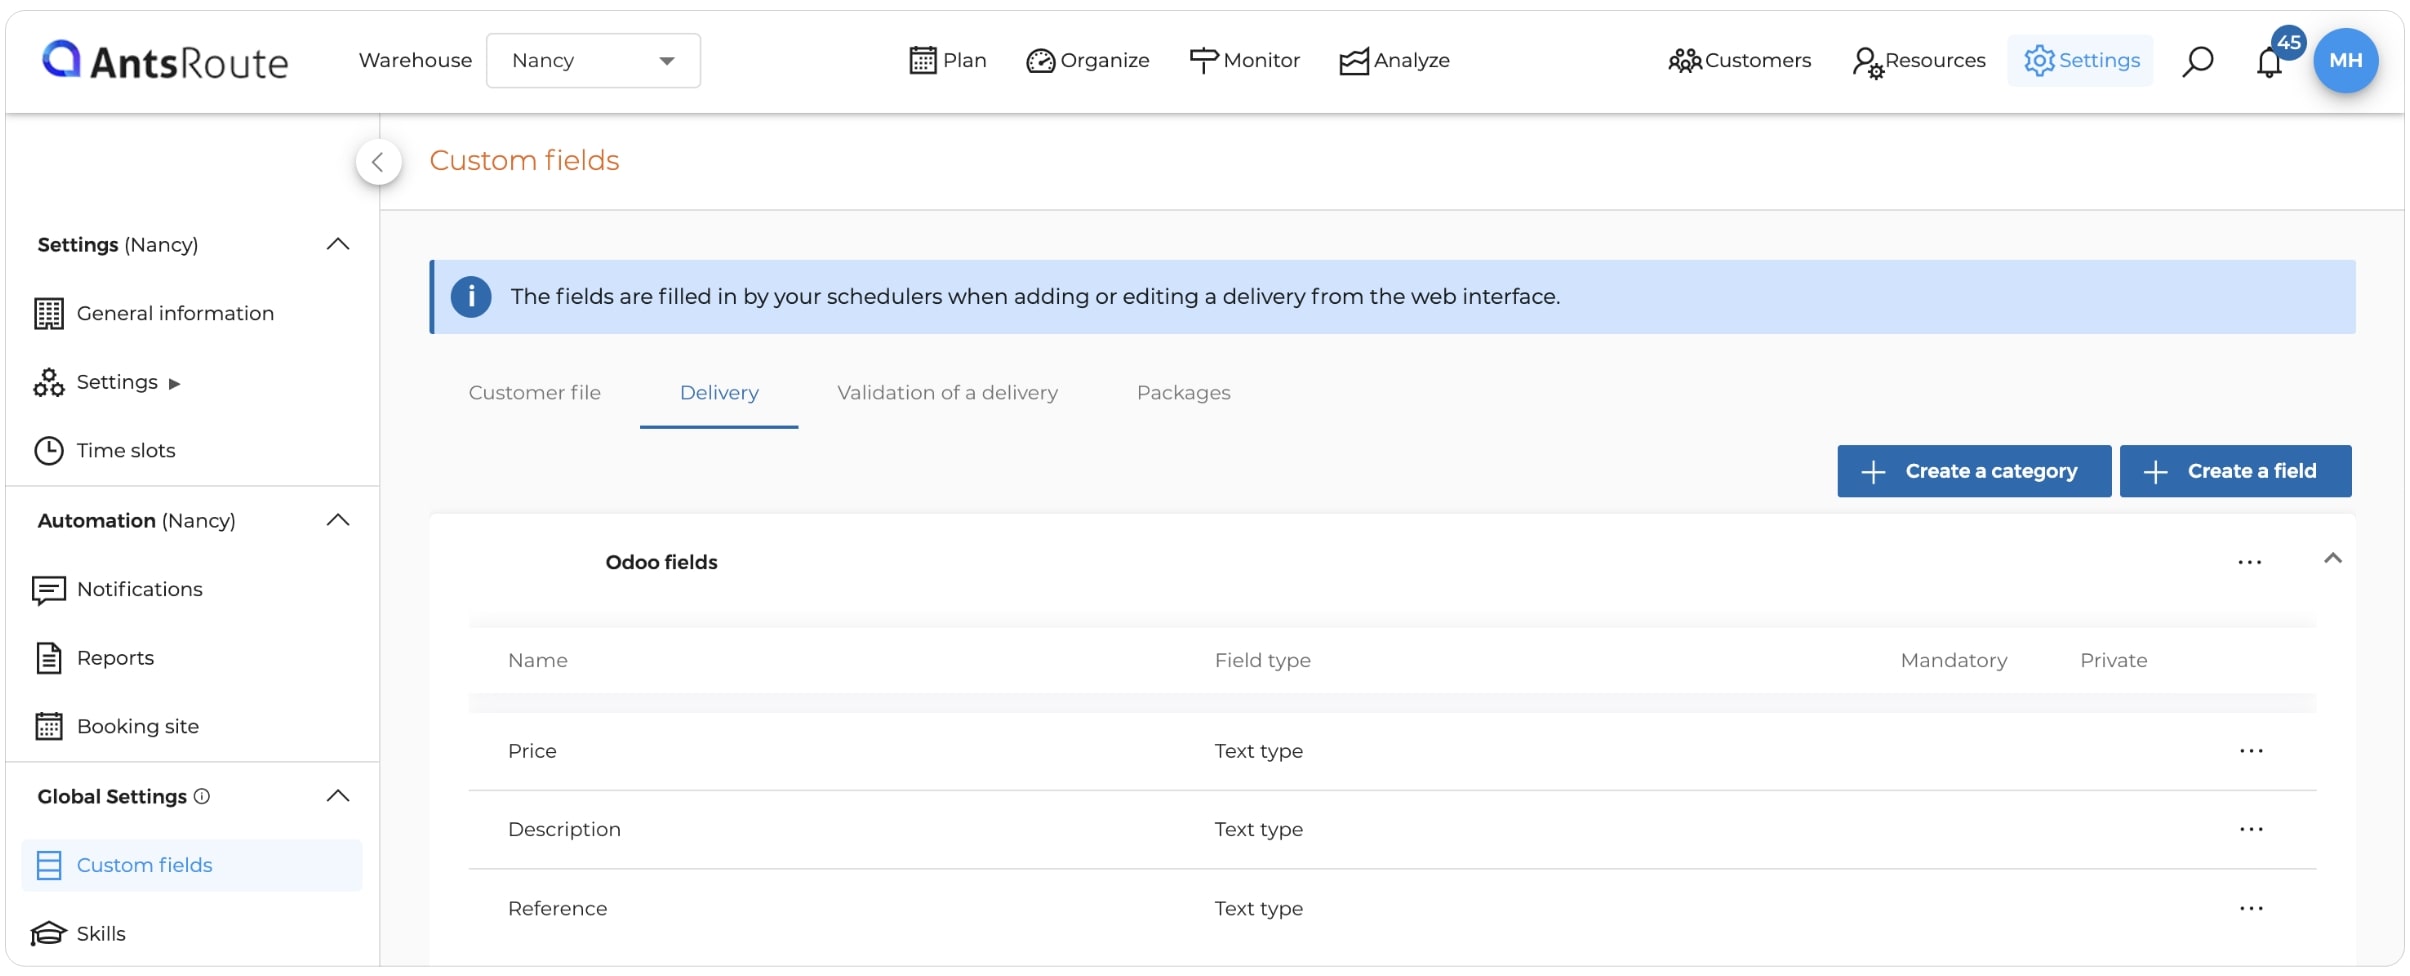Open options menu for Description row
The image size is (2410, 976).
2251,829
